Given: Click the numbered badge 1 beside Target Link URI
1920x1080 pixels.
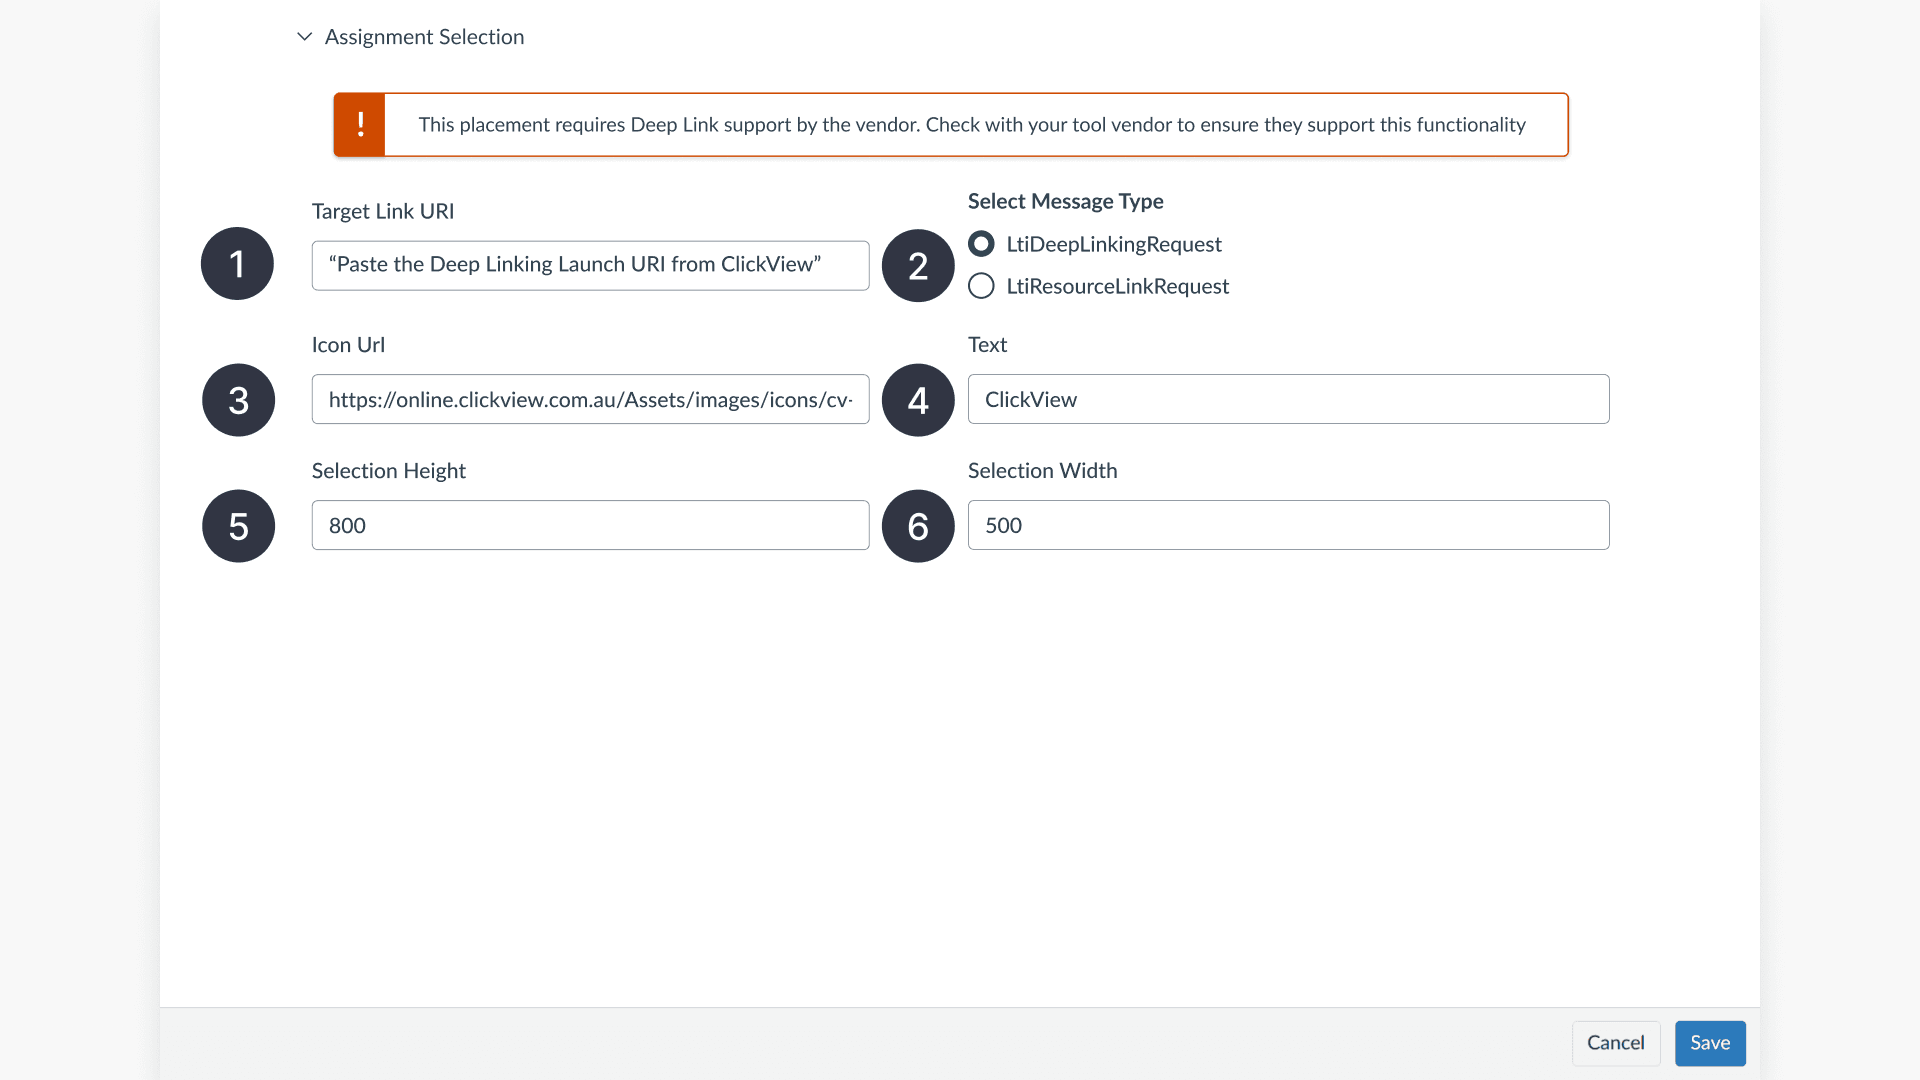Looking at the screenshot, I should [237, 263].
